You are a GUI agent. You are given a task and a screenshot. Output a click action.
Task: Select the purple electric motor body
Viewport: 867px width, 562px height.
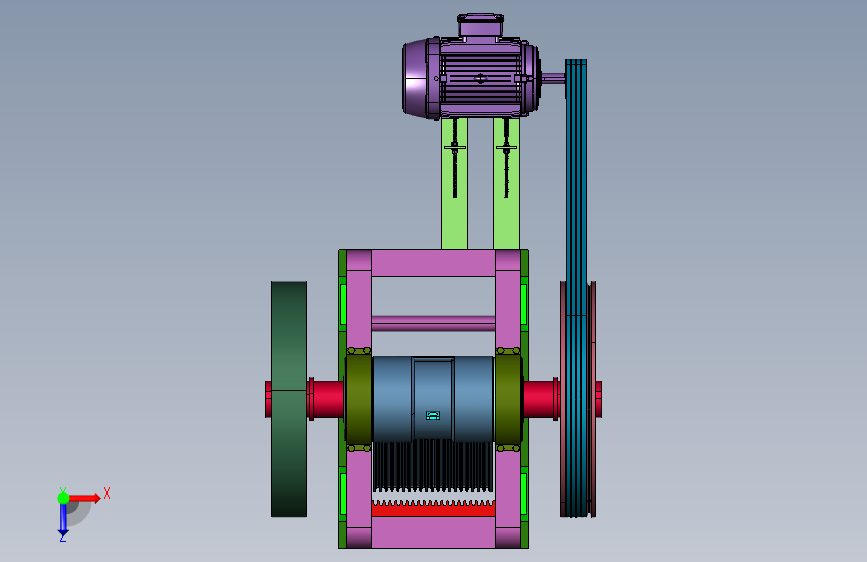[x=471, y=77]
